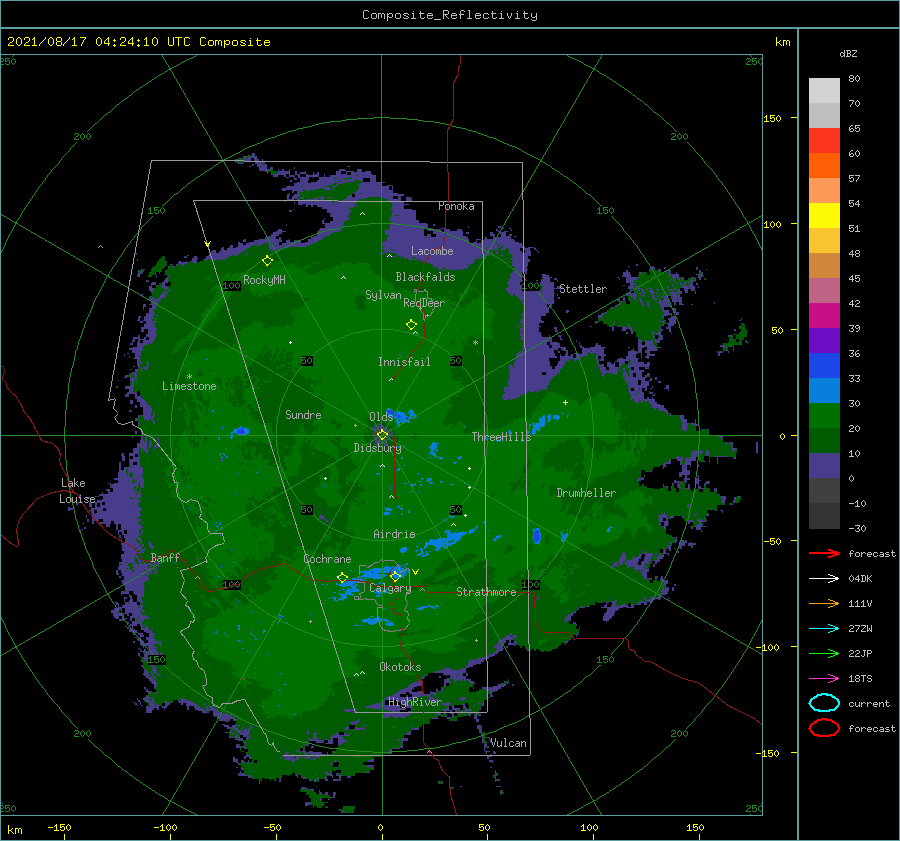Click the Stettler label
Viewport: 900px width, 841px height.
(583, 289)
